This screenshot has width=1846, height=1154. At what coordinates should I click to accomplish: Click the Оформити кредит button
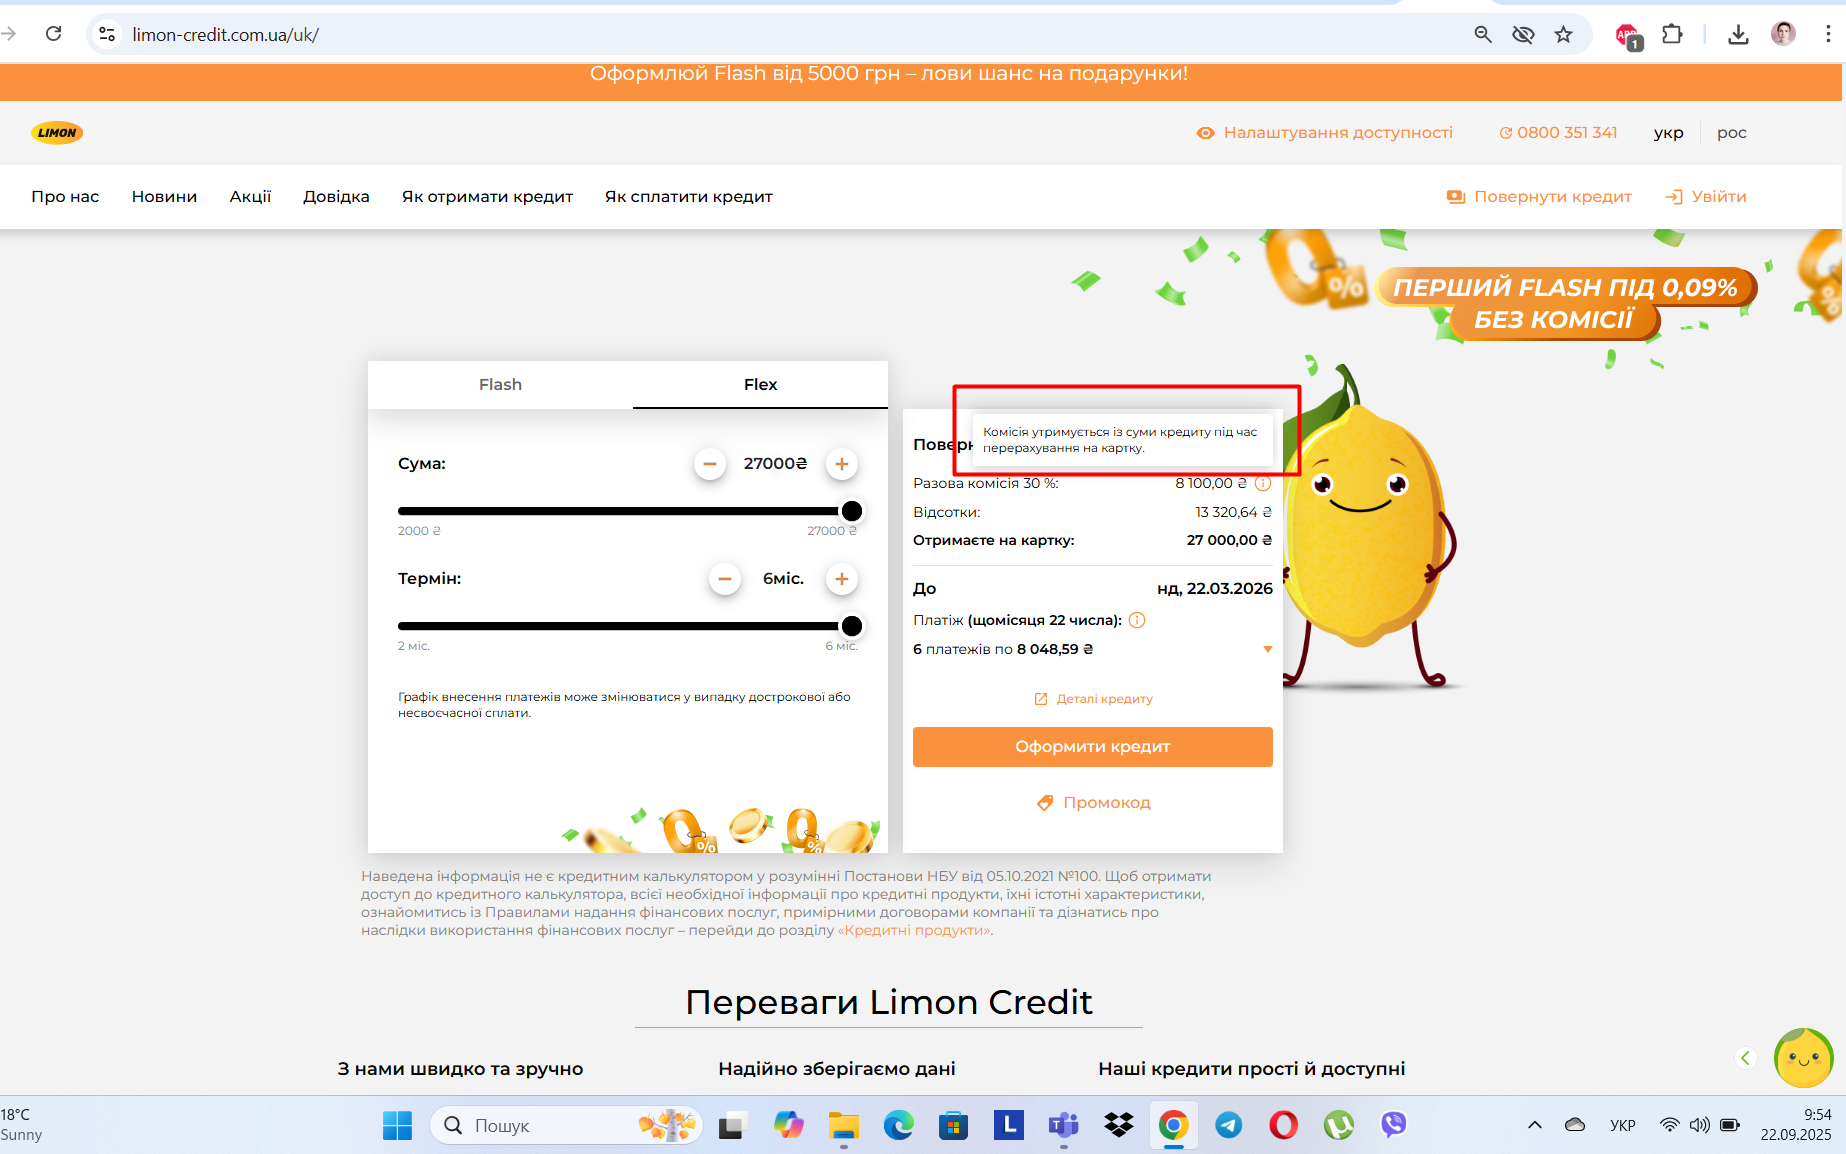pos(1092,747)
